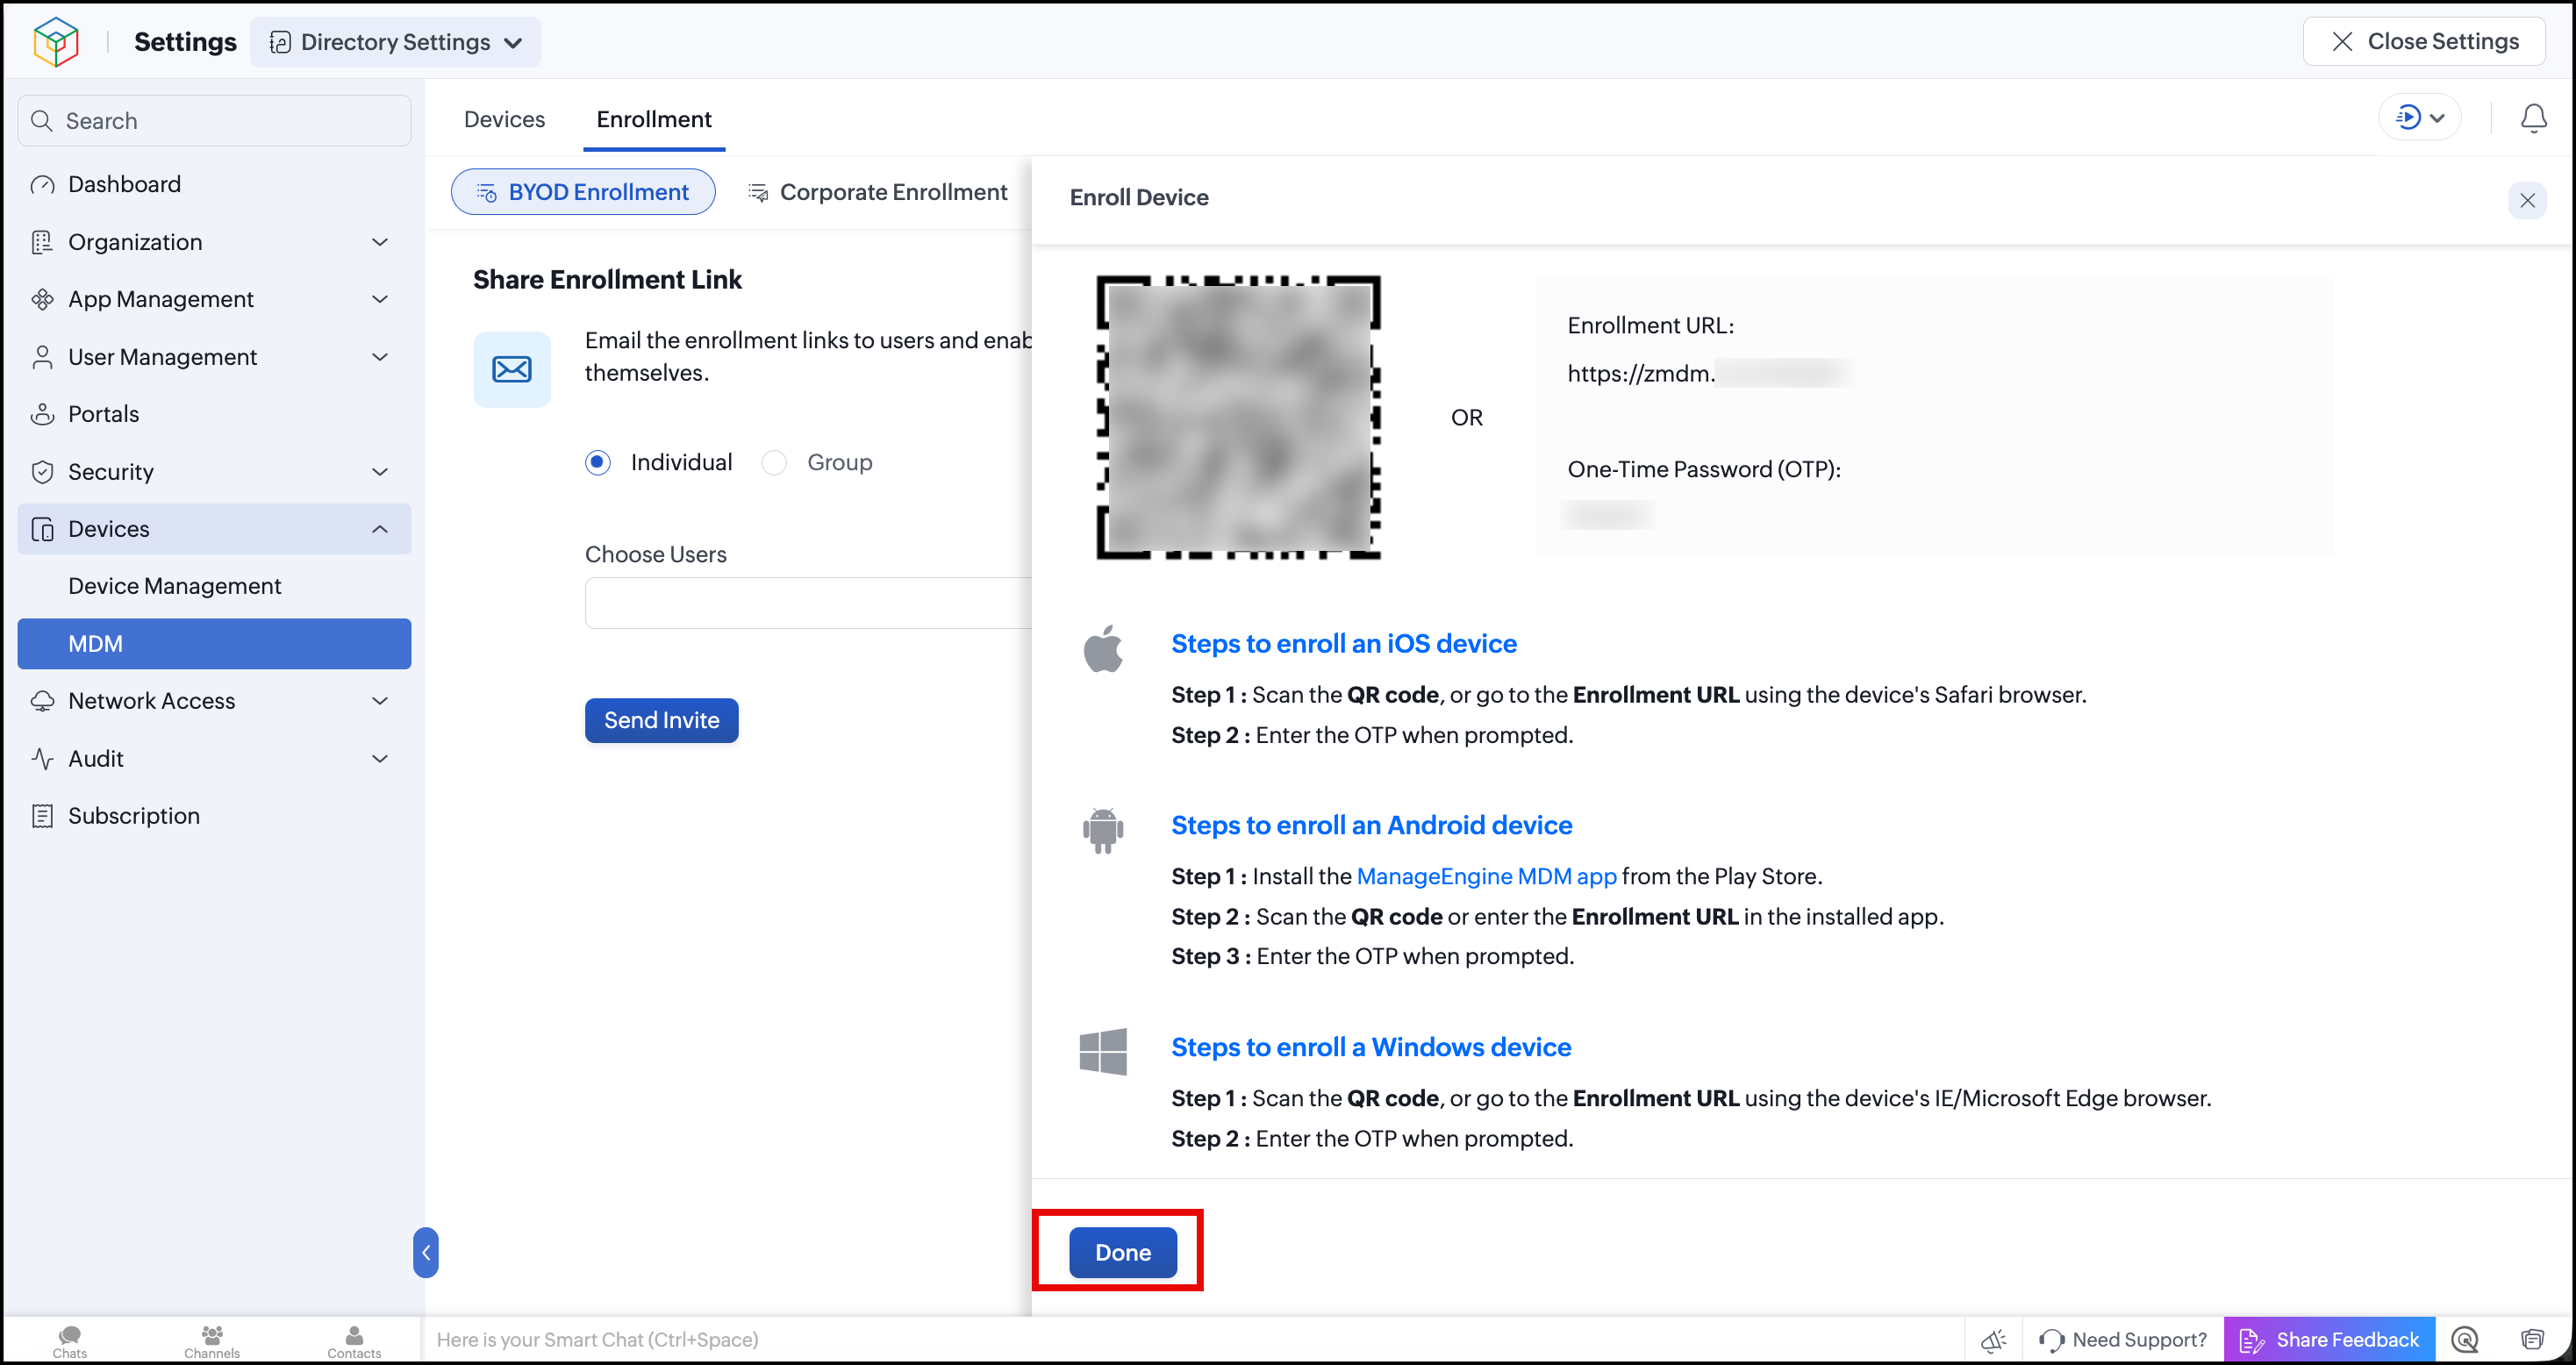Click the Done button
Viewport: 2576px width, 1365px height.
click(x=1123, y=1252)
